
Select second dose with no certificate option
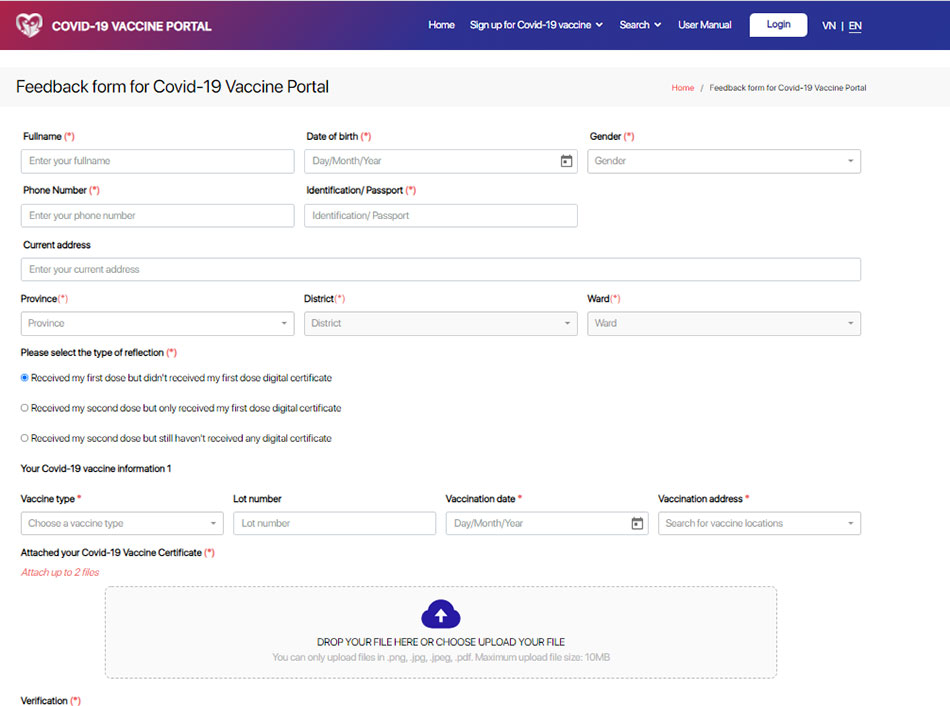[x=25, y=438]
